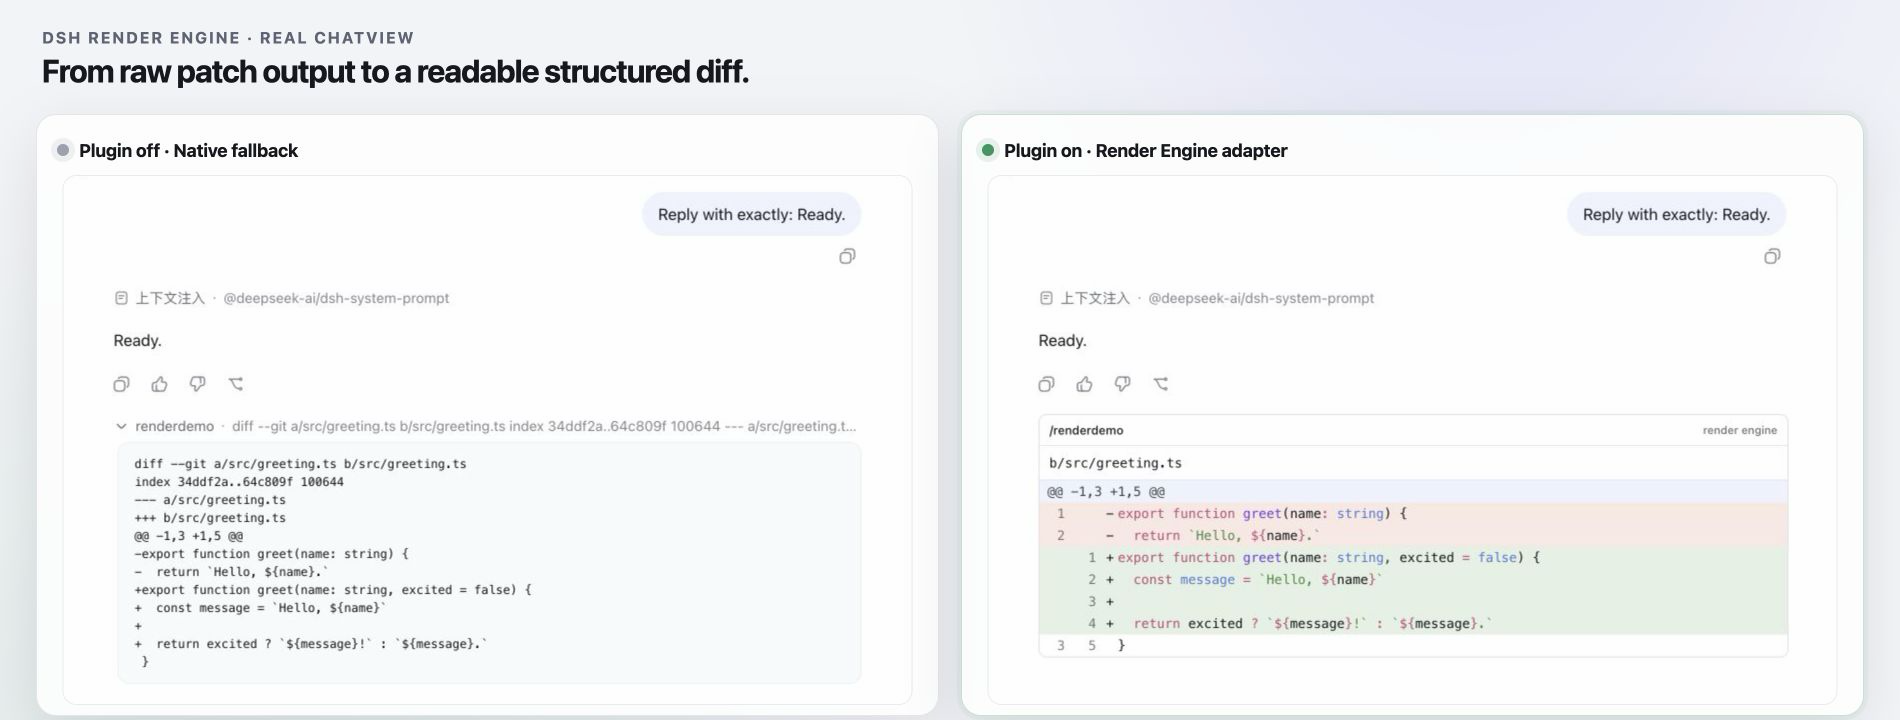
Task: Click the gray Plugin off status dot
Action: click(63, 150)
